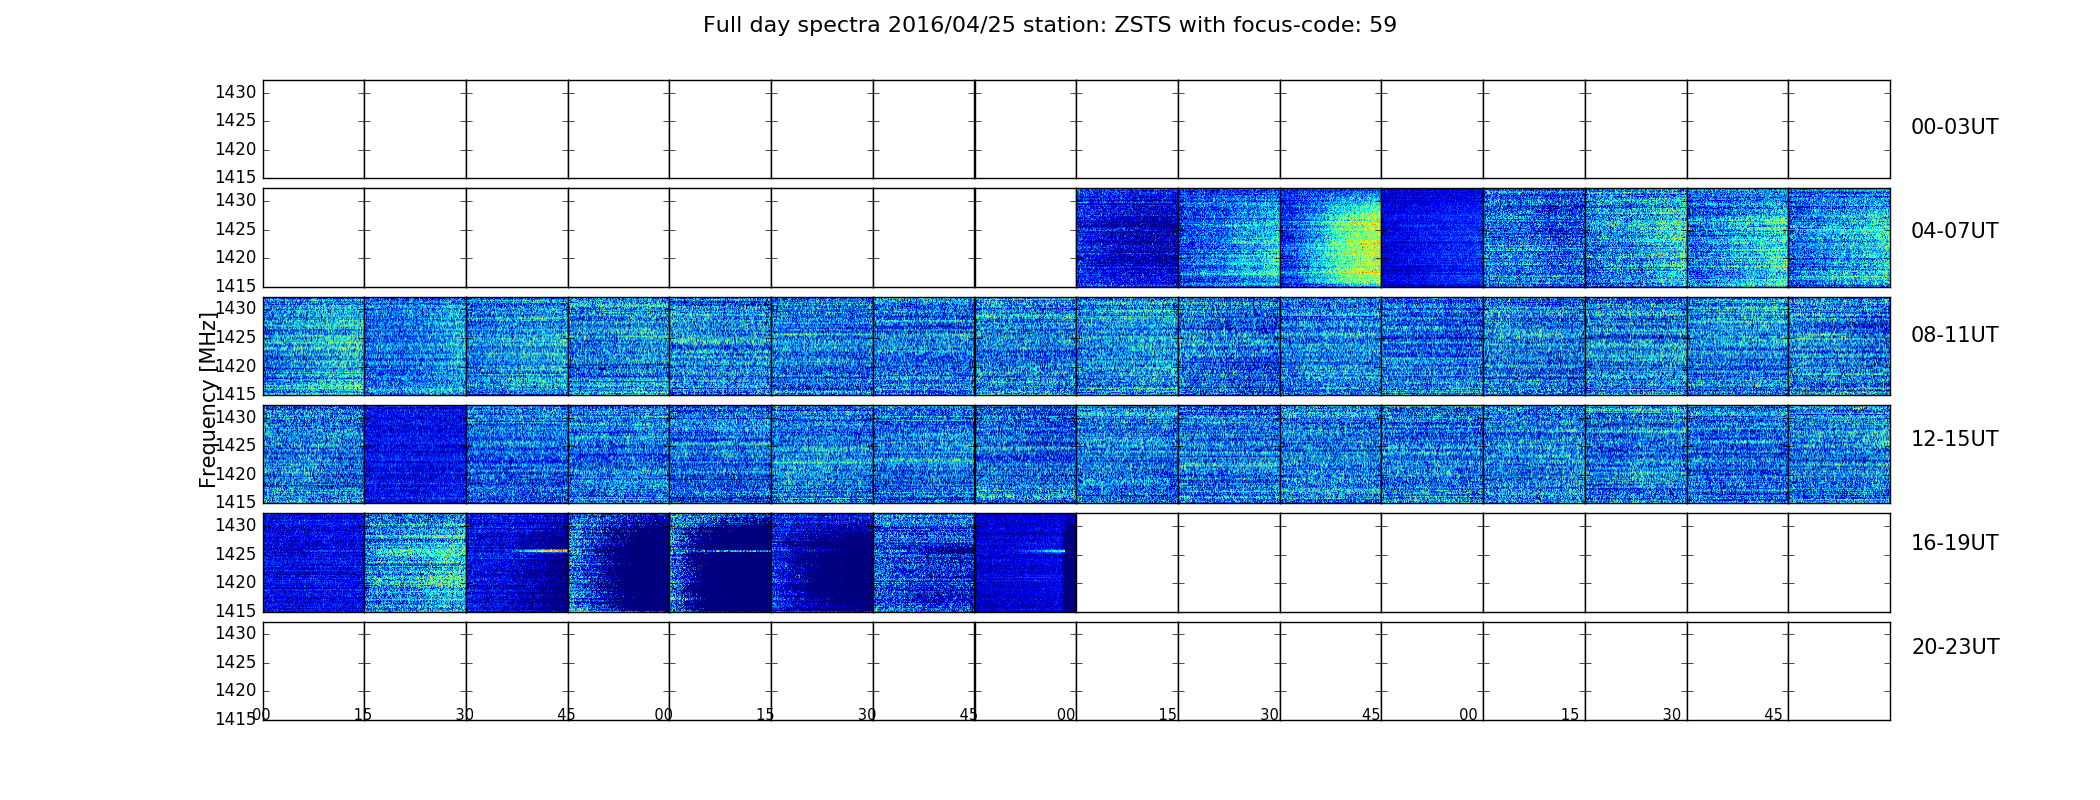Select the '08-11UT' row label
The width and height of the screenshot is (2100, 800).
pyautogui.click(x=1954, y=335)
